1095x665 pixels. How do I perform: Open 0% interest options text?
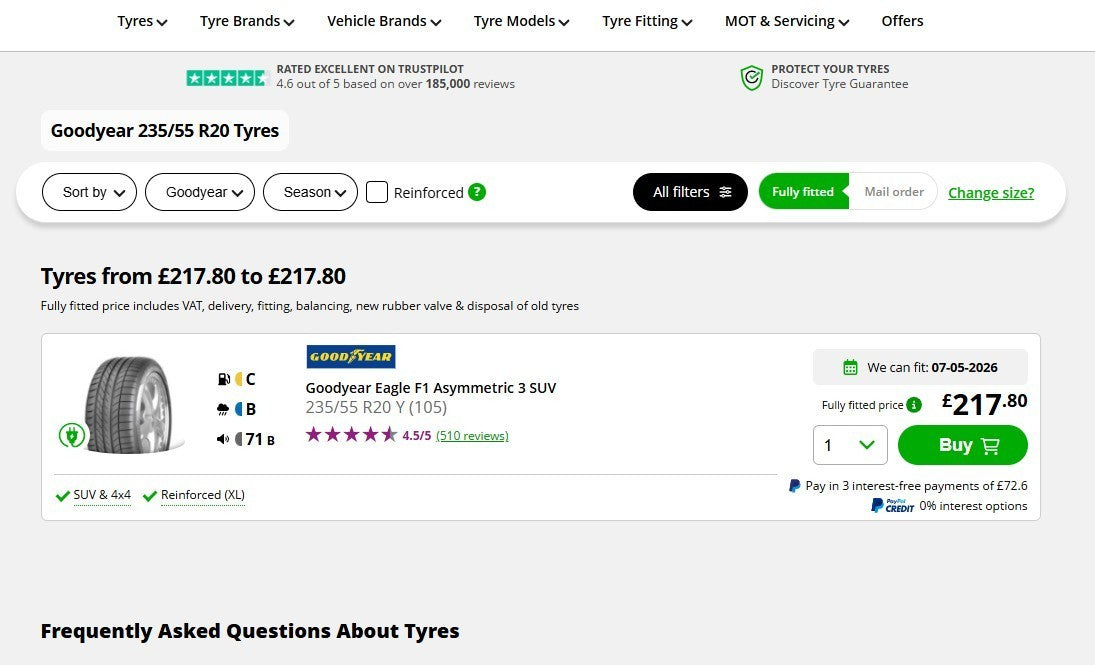pos(973,506)
